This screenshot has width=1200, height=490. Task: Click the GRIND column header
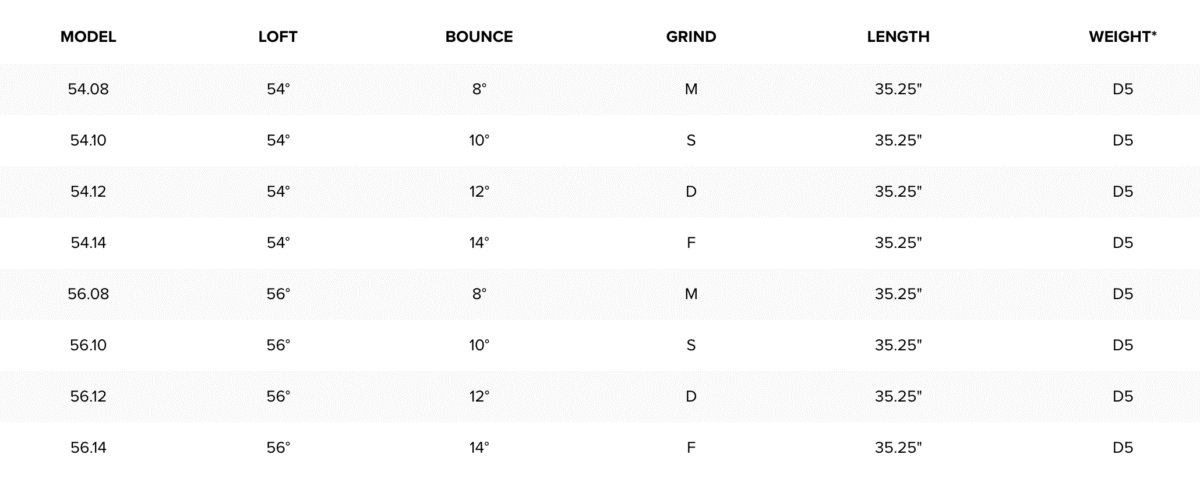click(691, 37)
